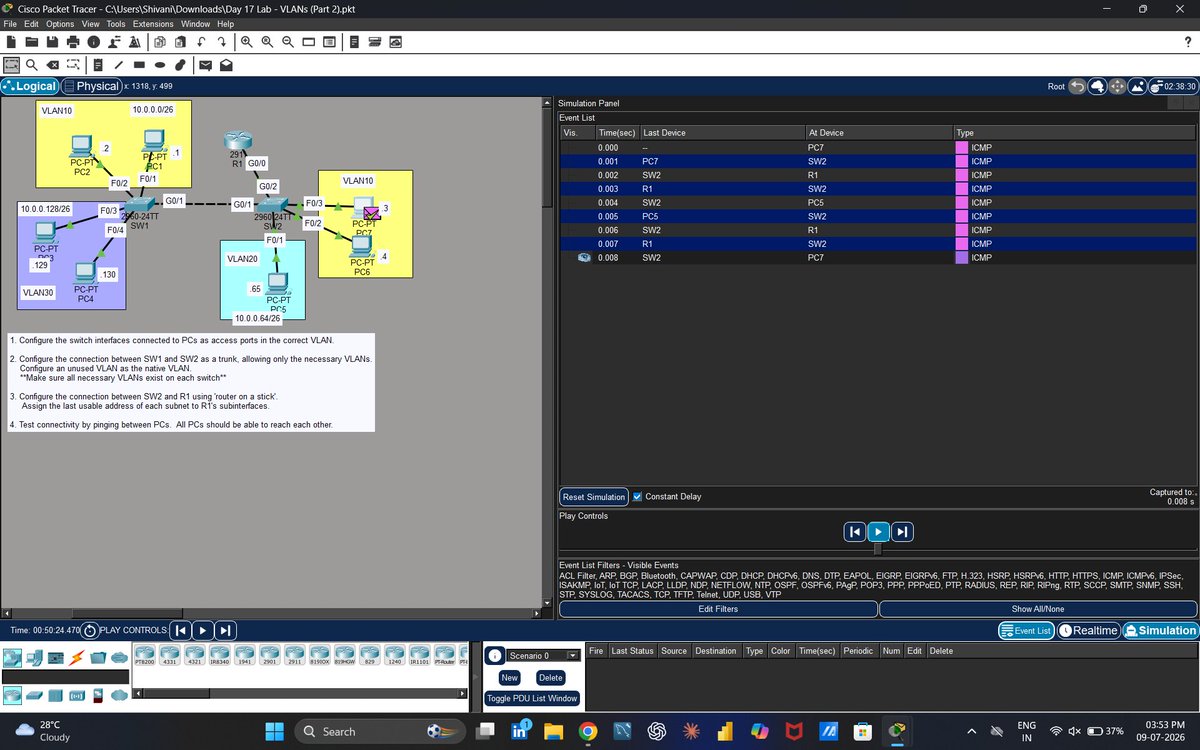Viewport: 1200px width, 750px height.
Task: Click the bottom bar play button
Action: tap(202, 630)
